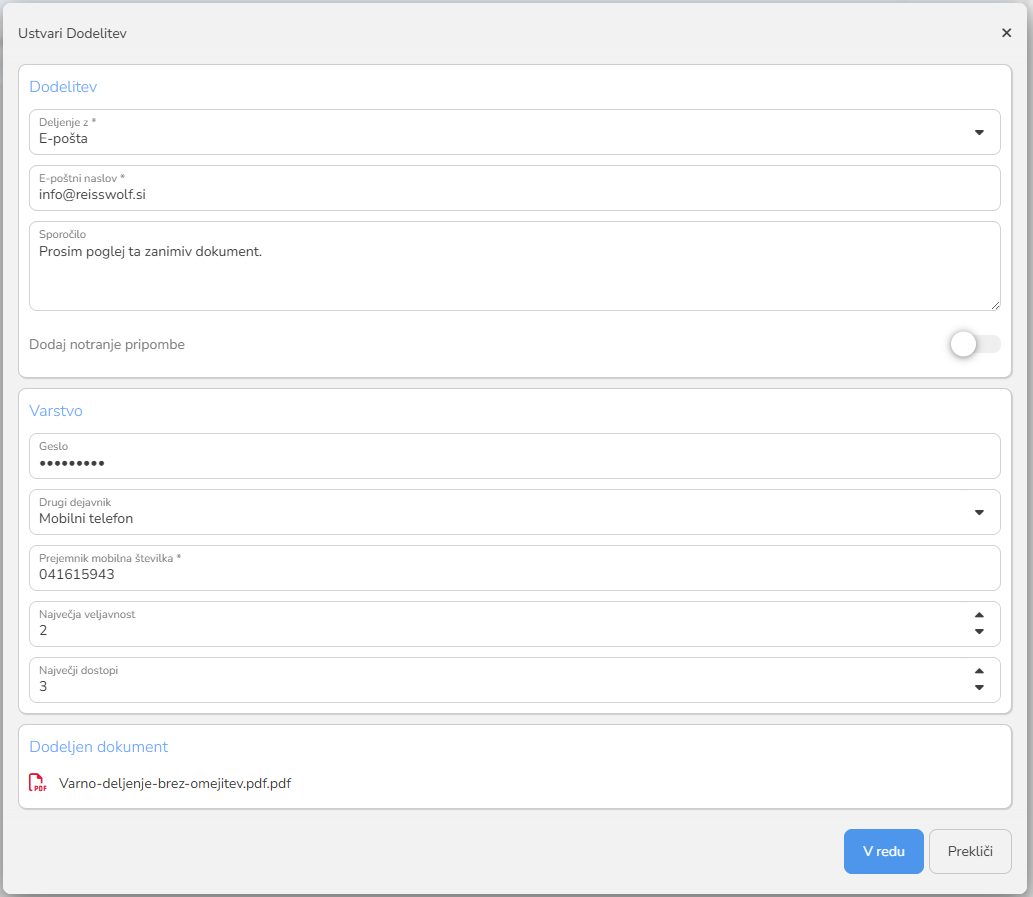The height and width of the screenshot is (897, 1033).
Task: Click the PDF file icon
Action: tap(38, 783)
